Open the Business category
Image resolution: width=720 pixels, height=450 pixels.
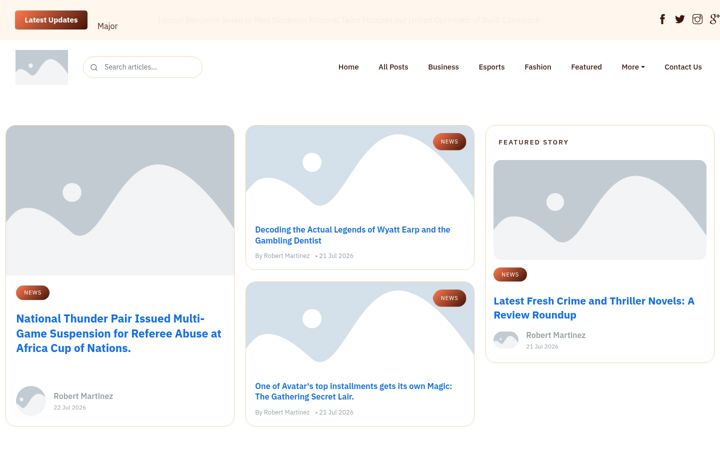pyautogui.click(x=443, y=67)
